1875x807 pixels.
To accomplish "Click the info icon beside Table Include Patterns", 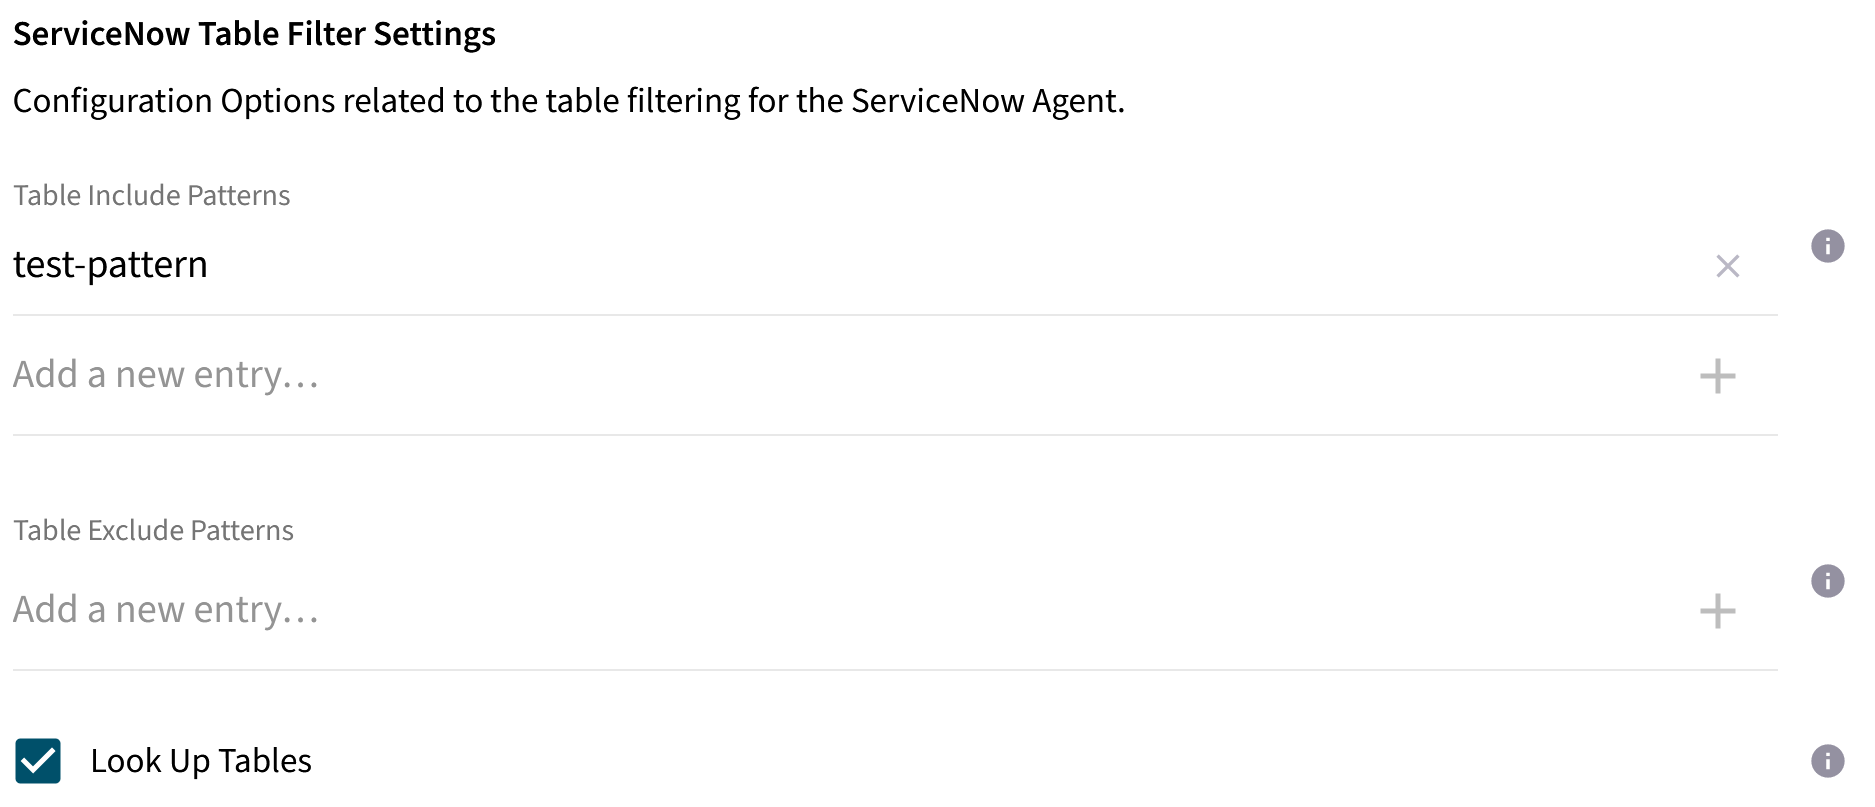I will 1827,246.
